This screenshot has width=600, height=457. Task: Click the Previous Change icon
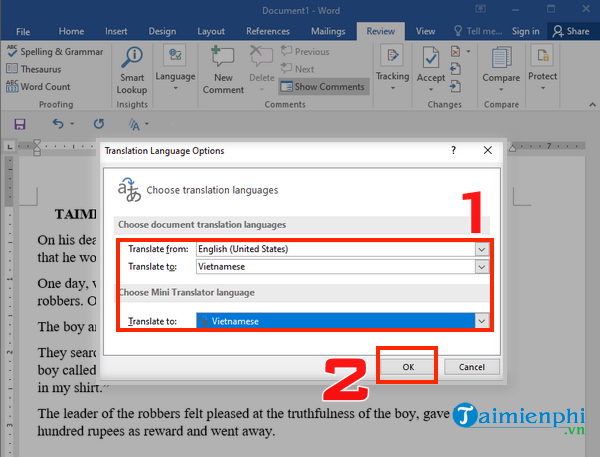point(455,69)
